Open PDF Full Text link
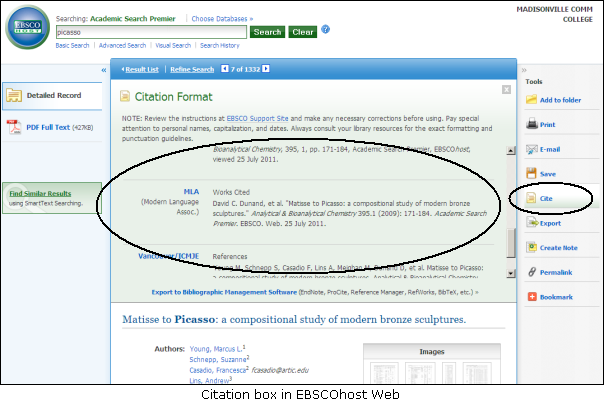 click(x=48, y=127)
